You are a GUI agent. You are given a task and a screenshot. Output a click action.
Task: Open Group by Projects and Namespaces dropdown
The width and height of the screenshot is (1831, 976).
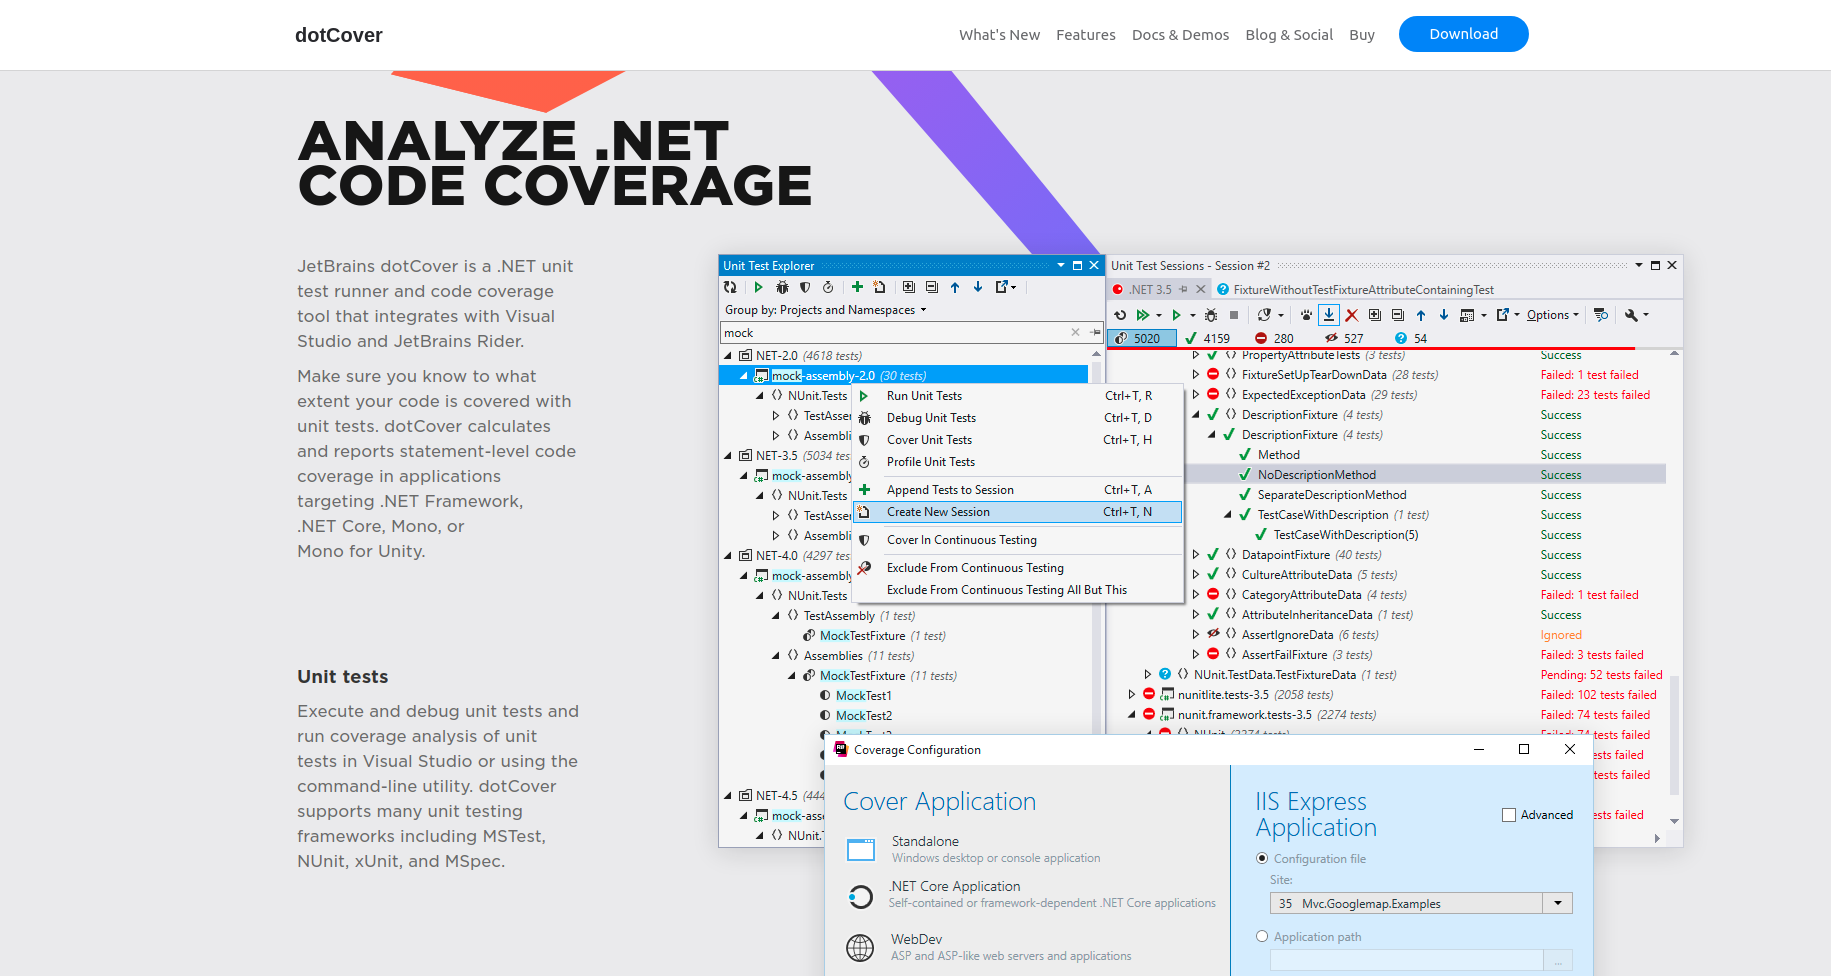(826, 310)
